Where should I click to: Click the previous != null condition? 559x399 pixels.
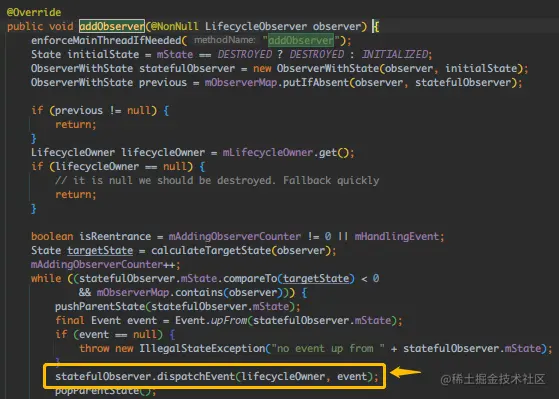tap(103, 111)
